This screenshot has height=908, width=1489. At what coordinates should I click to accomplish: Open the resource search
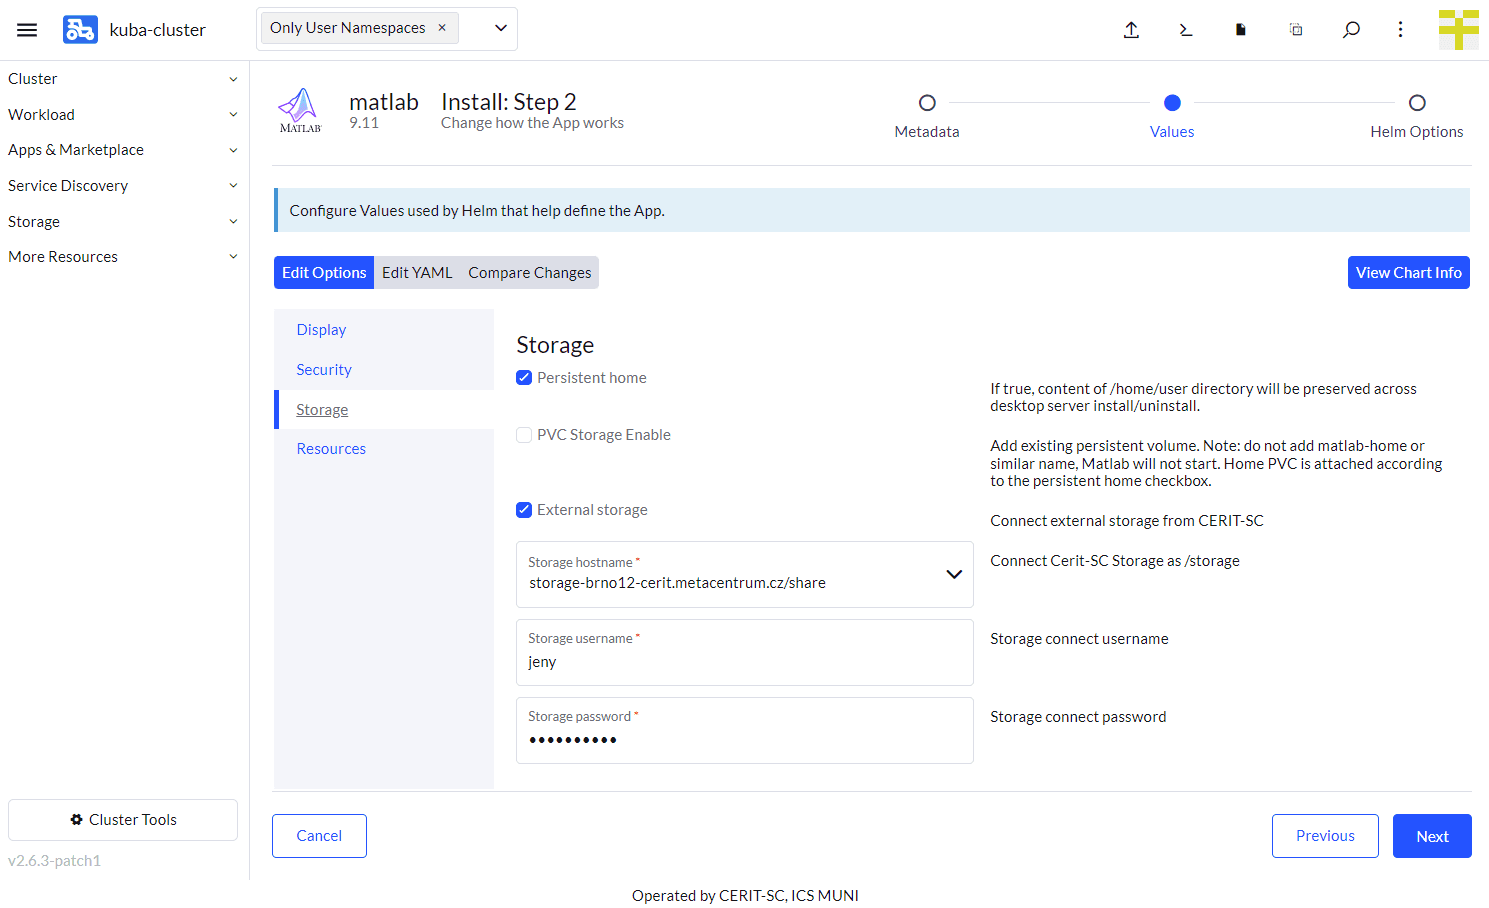1351,30
